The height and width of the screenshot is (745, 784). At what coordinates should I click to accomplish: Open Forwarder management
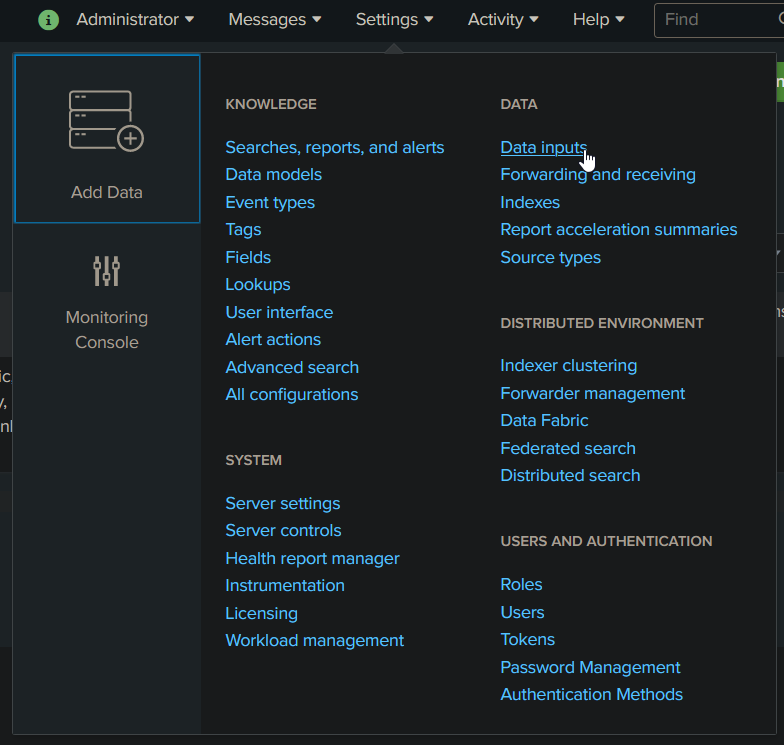[592, 394]
